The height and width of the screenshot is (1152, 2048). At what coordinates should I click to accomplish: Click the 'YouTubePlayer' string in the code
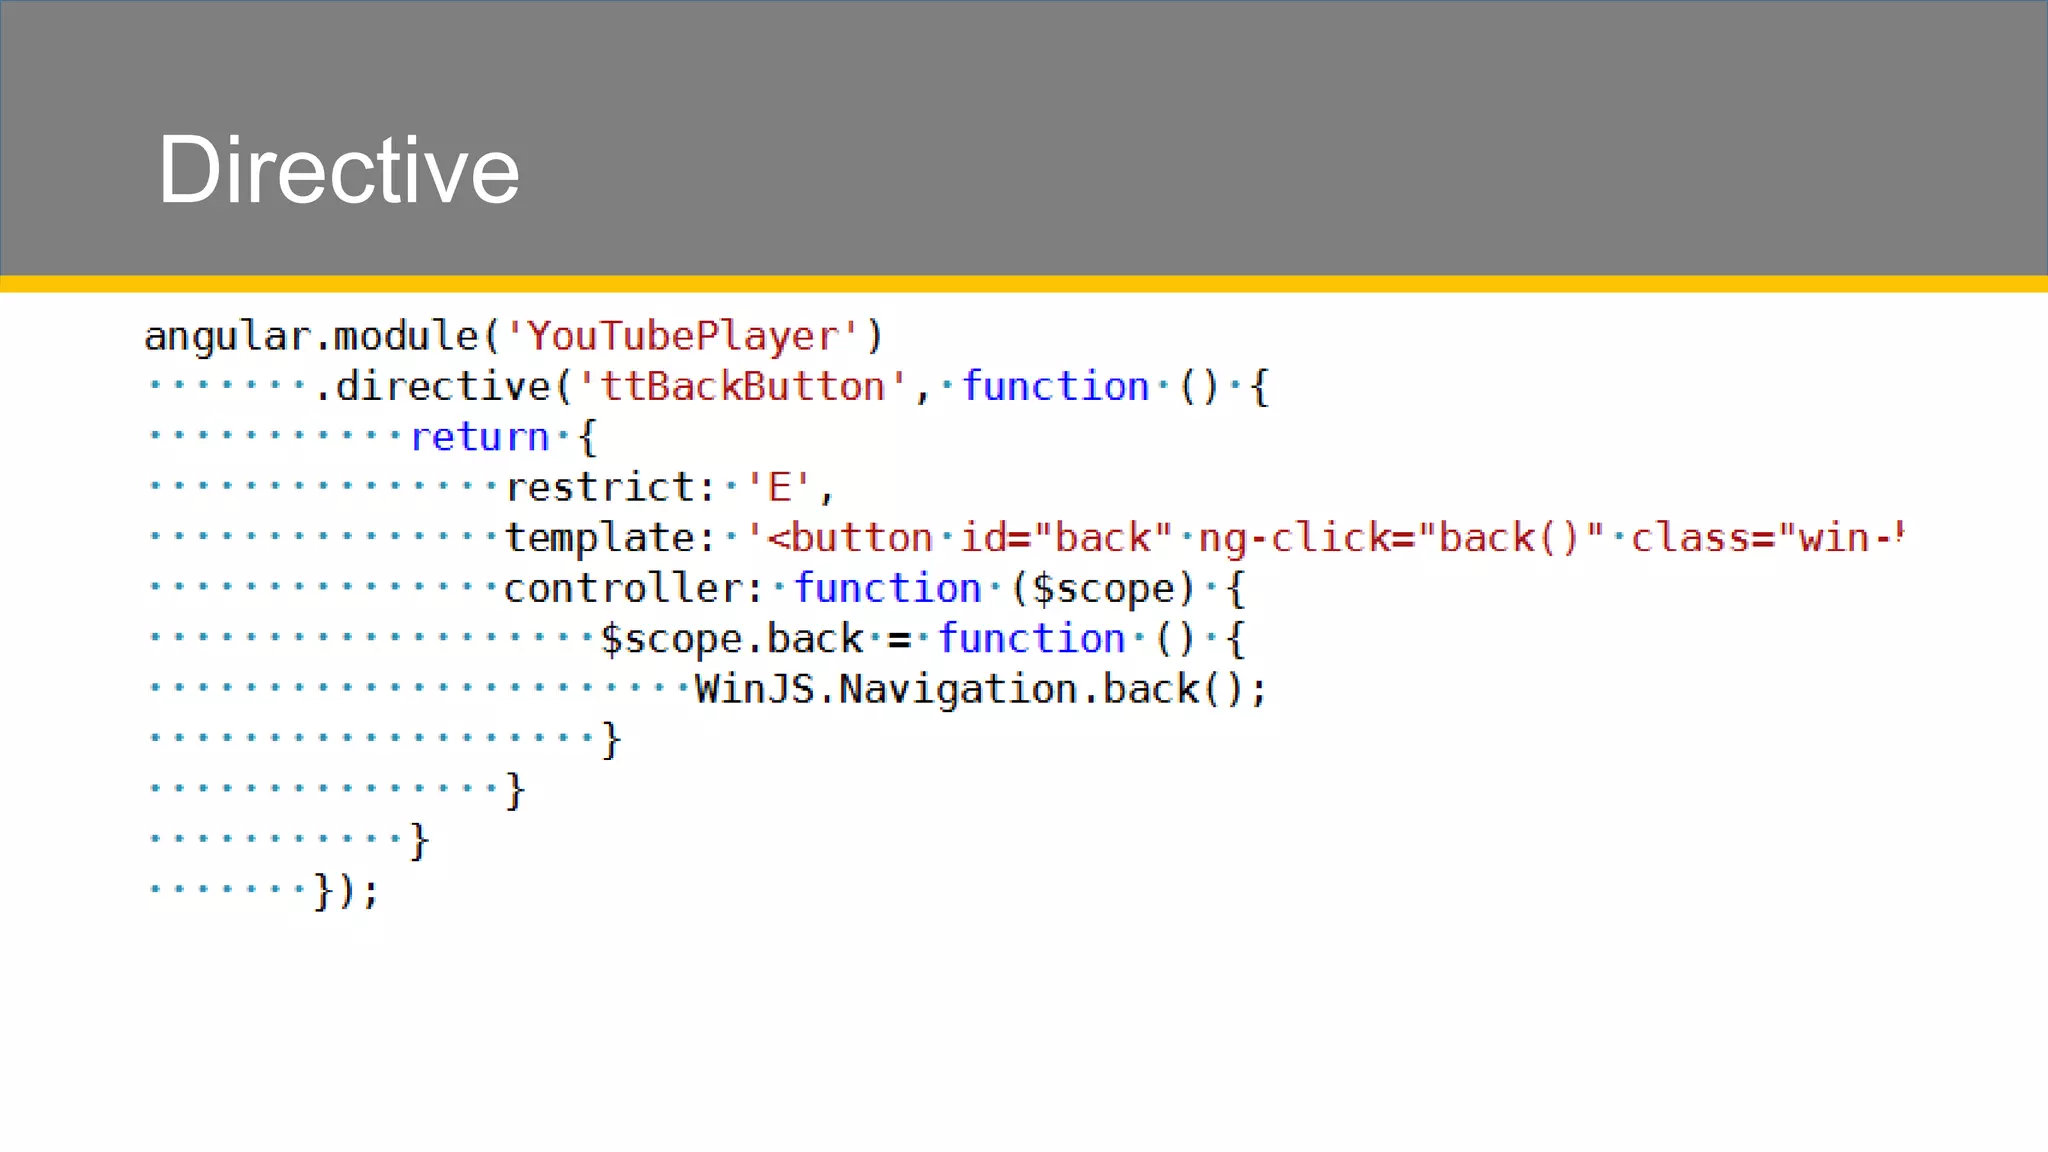coord(682,336)
